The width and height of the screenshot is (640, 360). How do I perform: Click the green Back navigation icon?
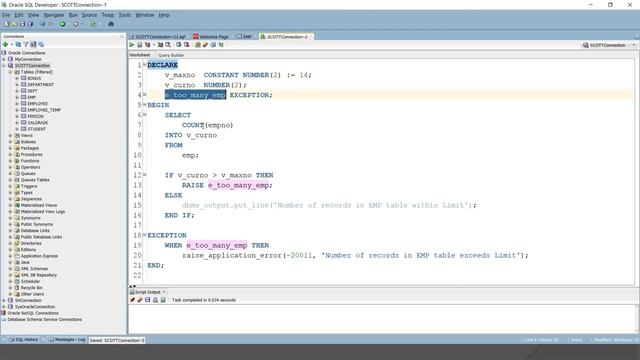click(62, 24)
